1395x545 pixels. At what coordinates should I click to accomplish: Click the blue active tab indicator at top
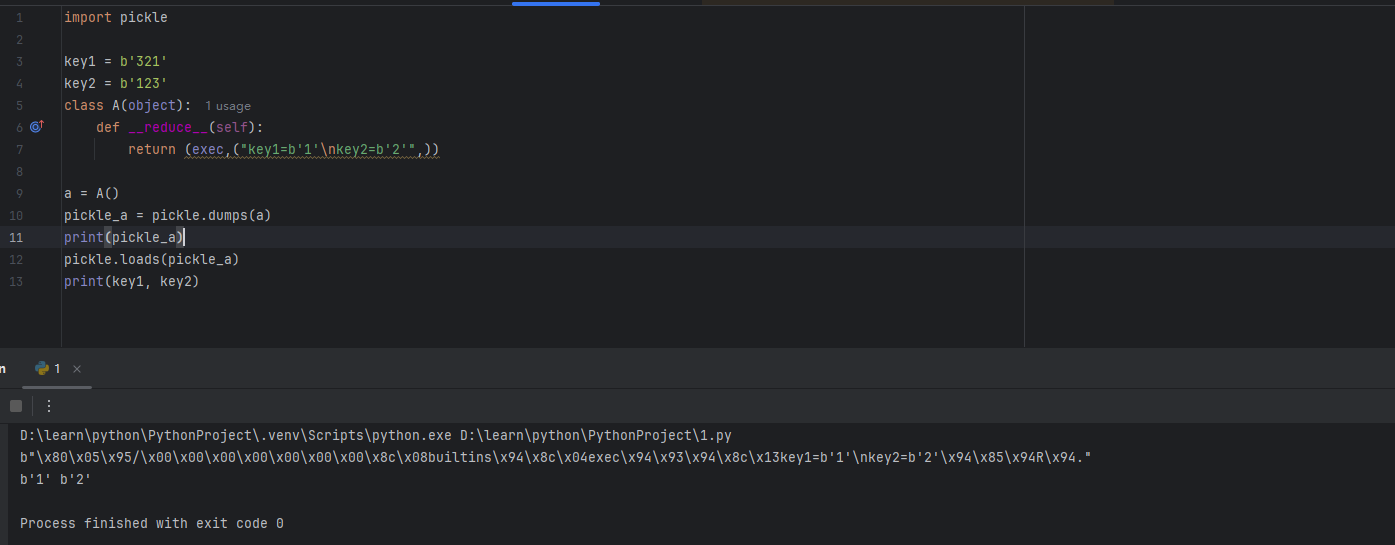click(x=556, y=3)
